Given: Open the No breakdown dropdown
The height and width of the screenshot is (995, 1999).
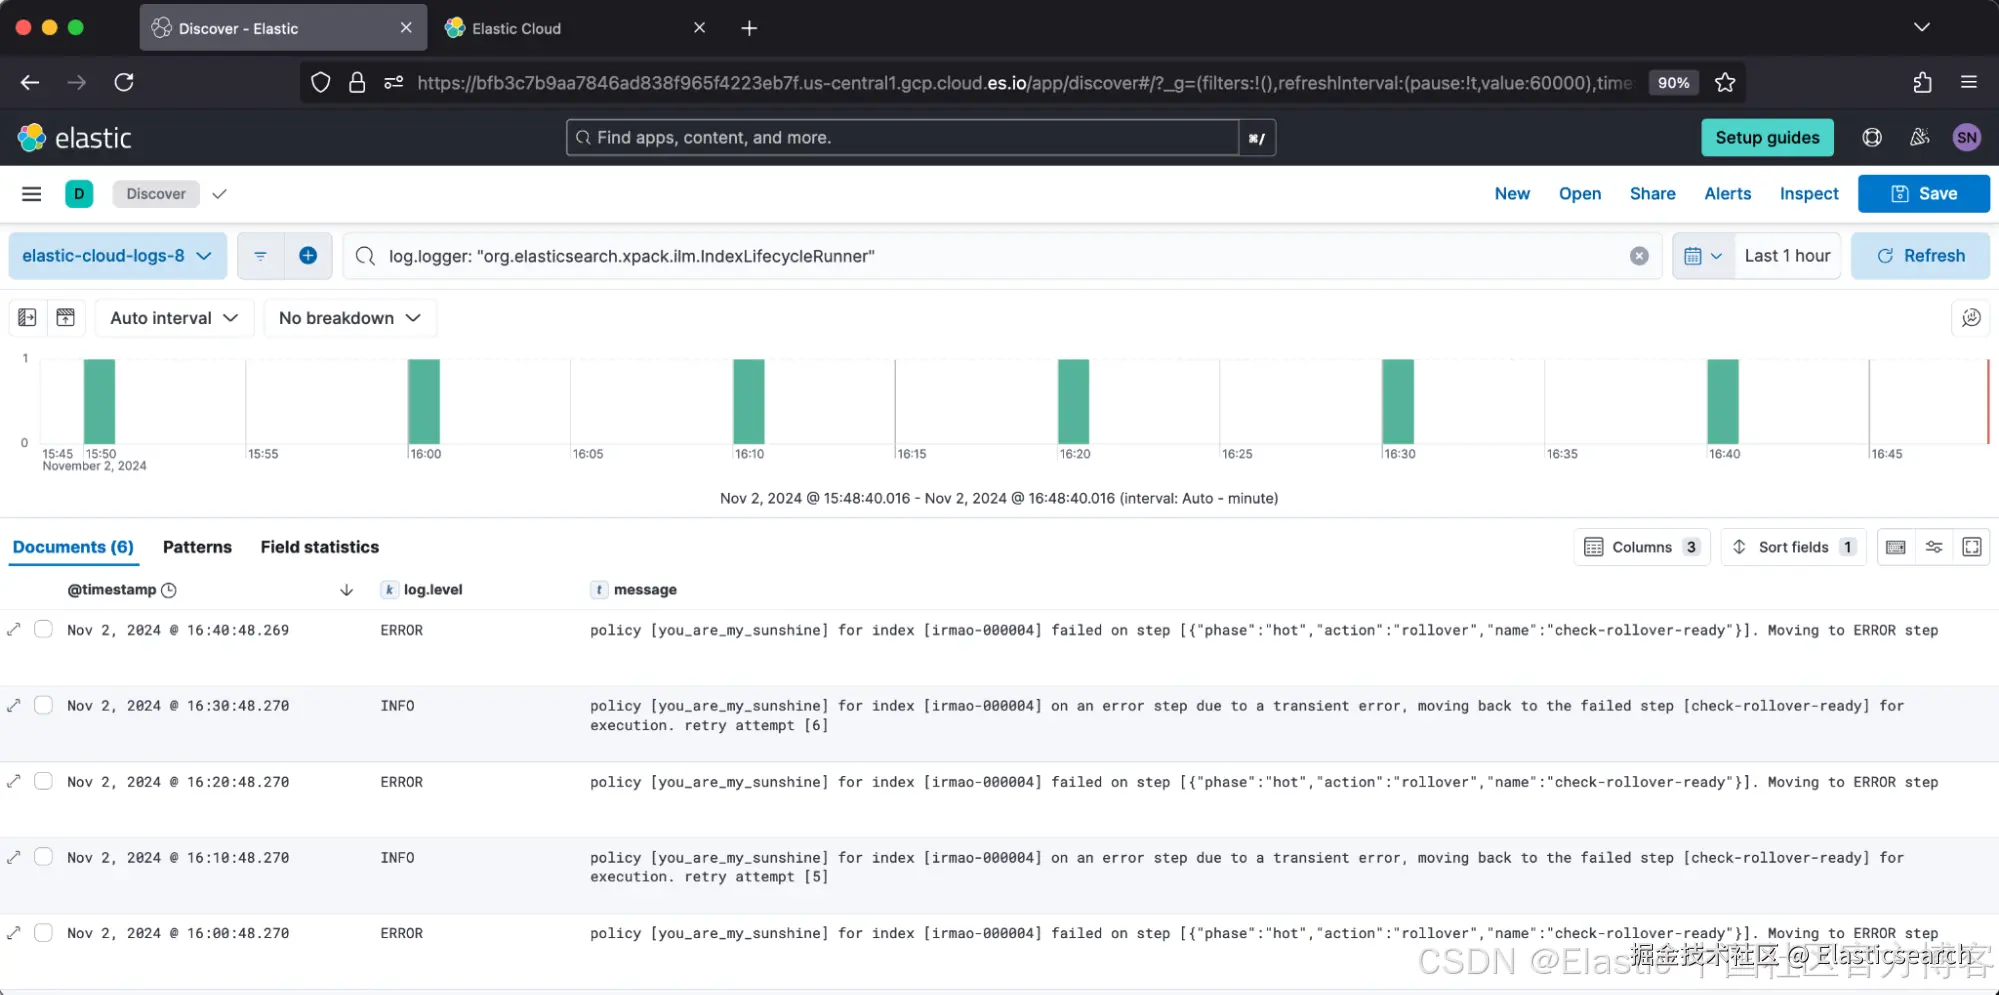Looking at the screenshot, I should pos(350,318).
